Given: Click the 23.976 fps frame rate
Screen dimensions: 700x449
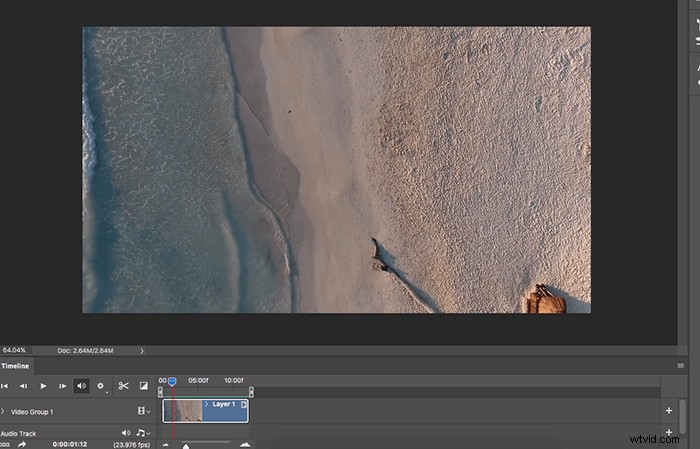Looking at the screenshot, I should (x=131, y=445).
